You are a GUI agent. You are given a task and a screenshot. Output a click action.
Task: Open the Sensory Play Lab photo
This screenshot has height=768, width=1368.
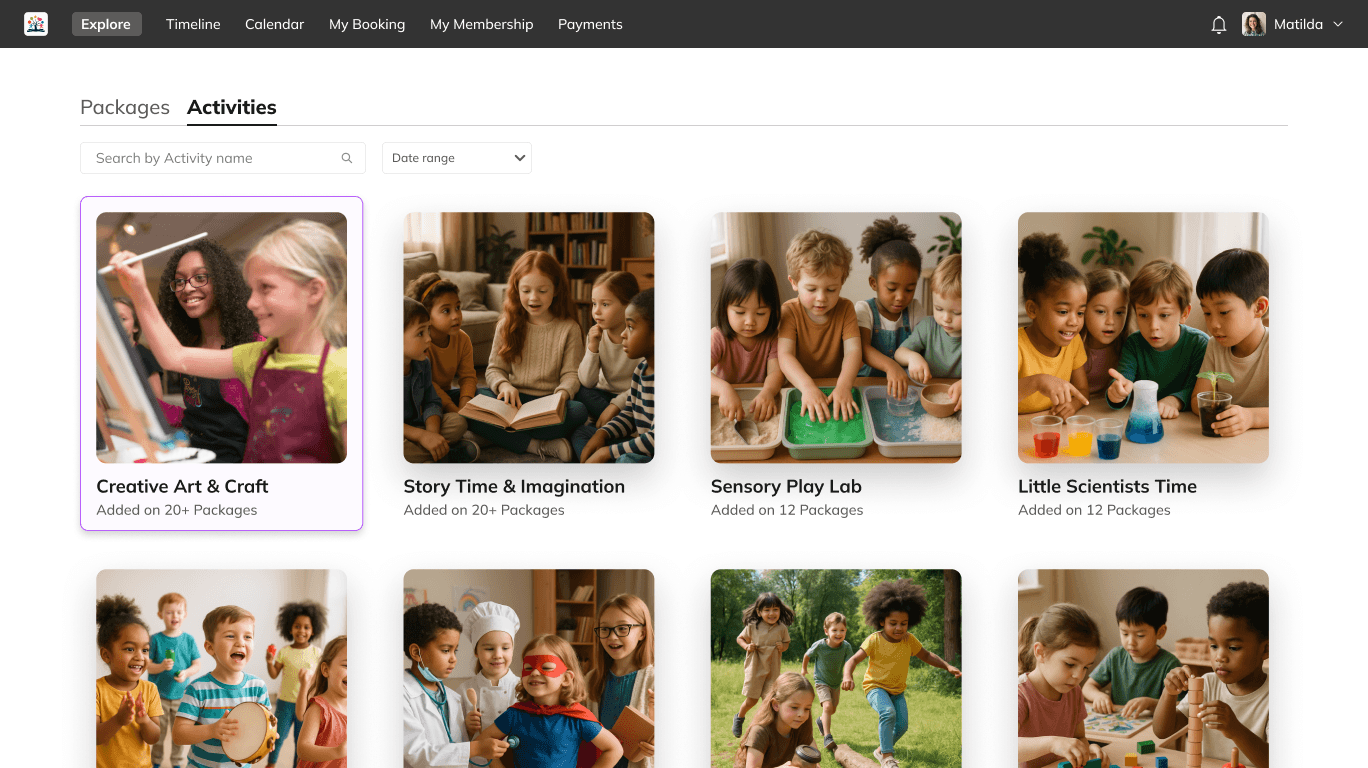point(836,337)
